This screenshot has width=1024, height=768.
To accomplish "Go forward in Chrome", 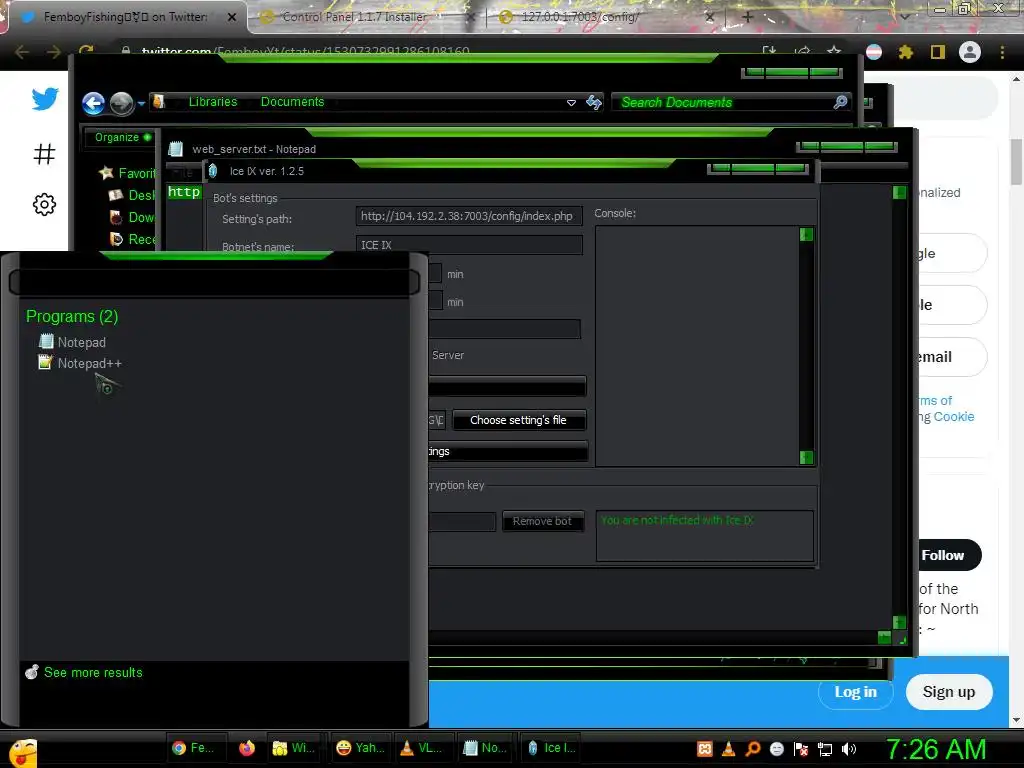I will (x=54, y=52).
